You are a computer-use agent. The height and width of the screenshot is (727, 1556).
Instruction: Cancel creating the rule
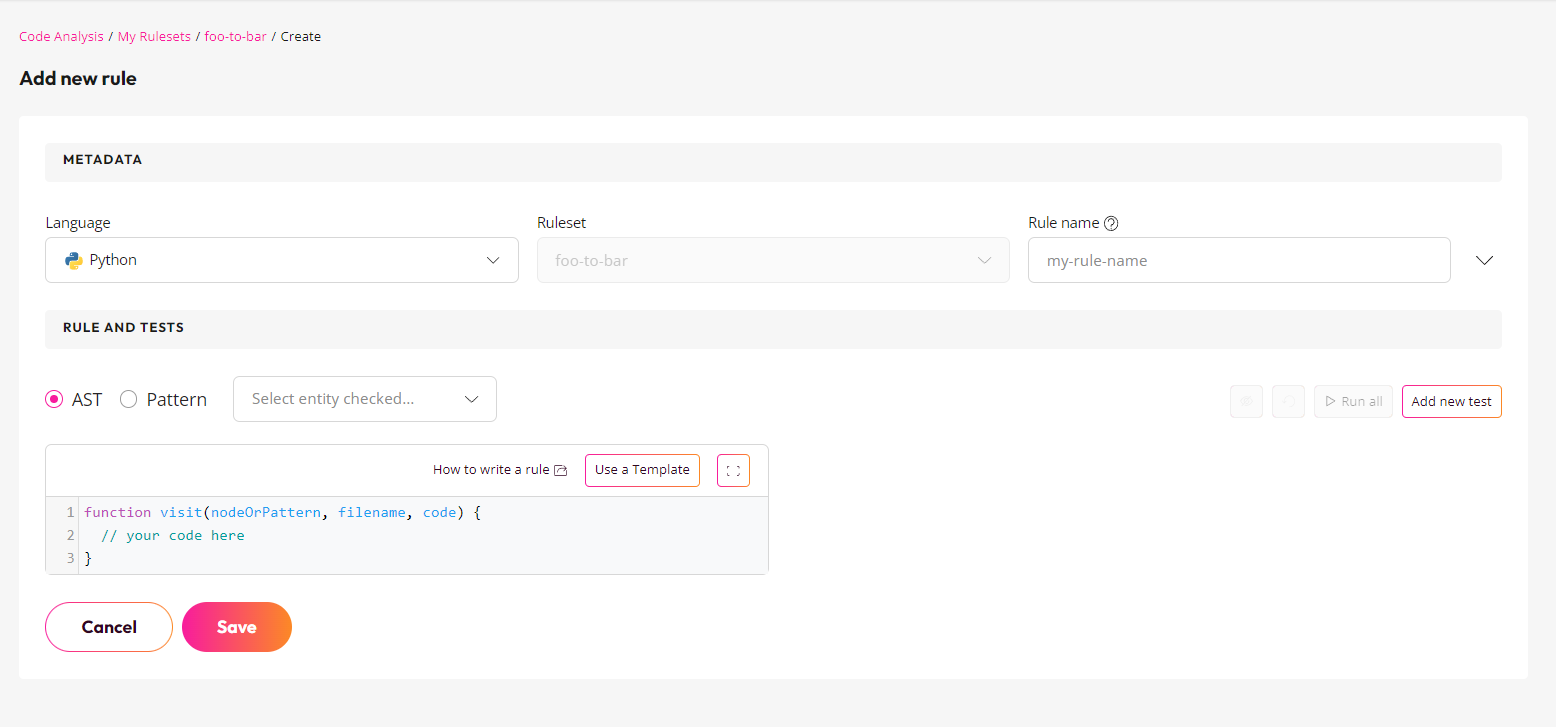point(109,627)
